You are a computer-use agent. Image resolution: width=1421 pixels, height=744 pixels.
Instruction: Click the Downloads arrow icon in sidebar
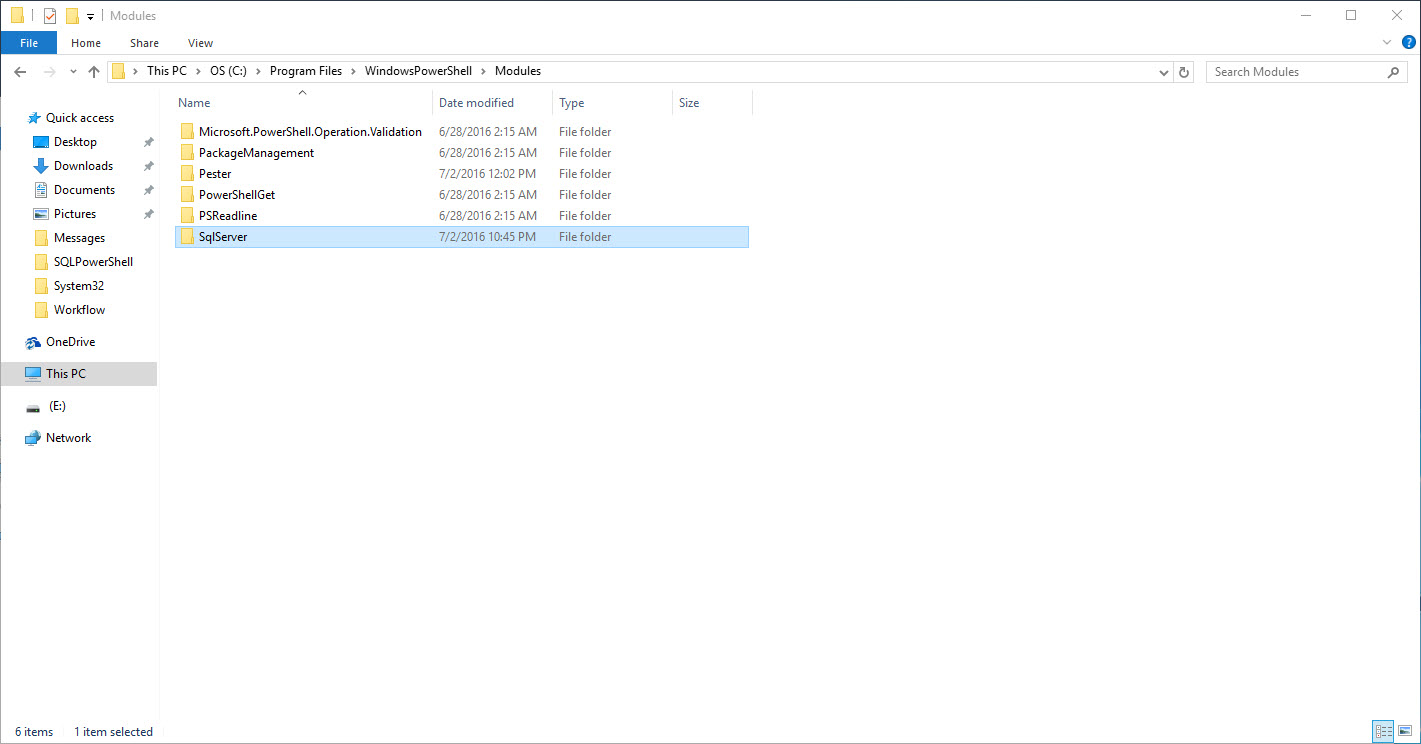(41, 165)
